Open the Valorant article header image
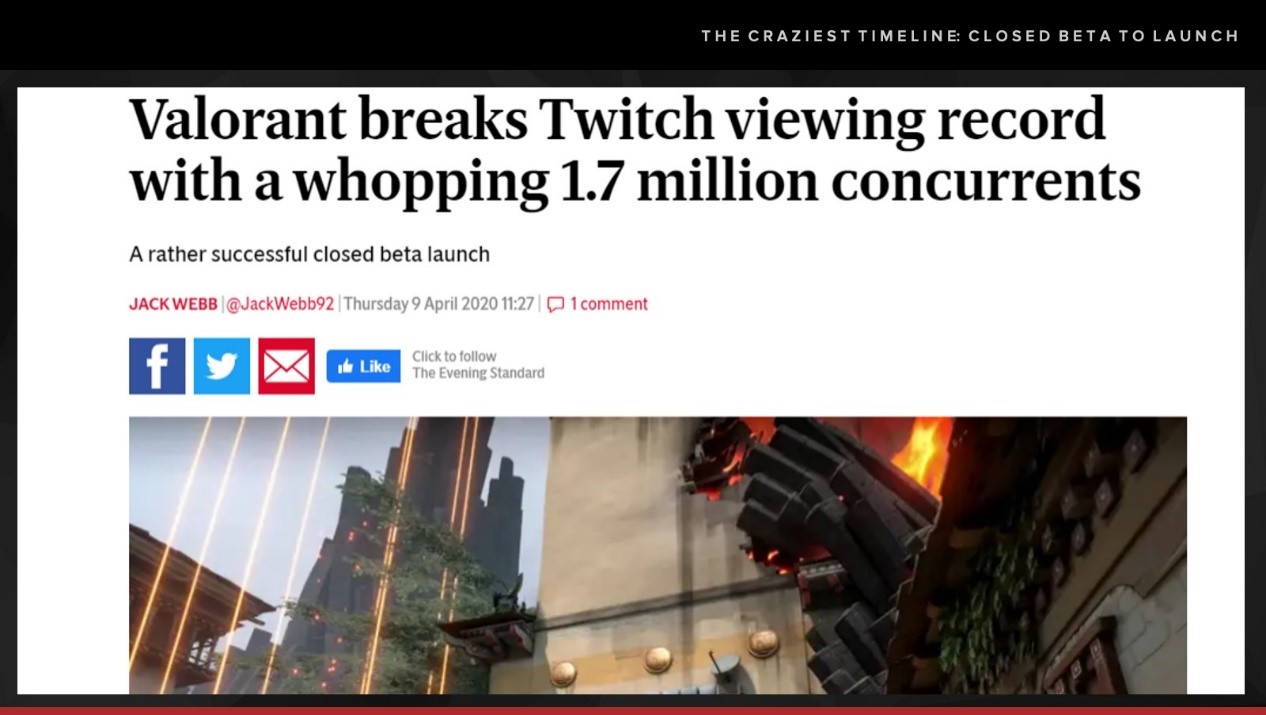1266x715 pixels. click(x=658, y=555)
